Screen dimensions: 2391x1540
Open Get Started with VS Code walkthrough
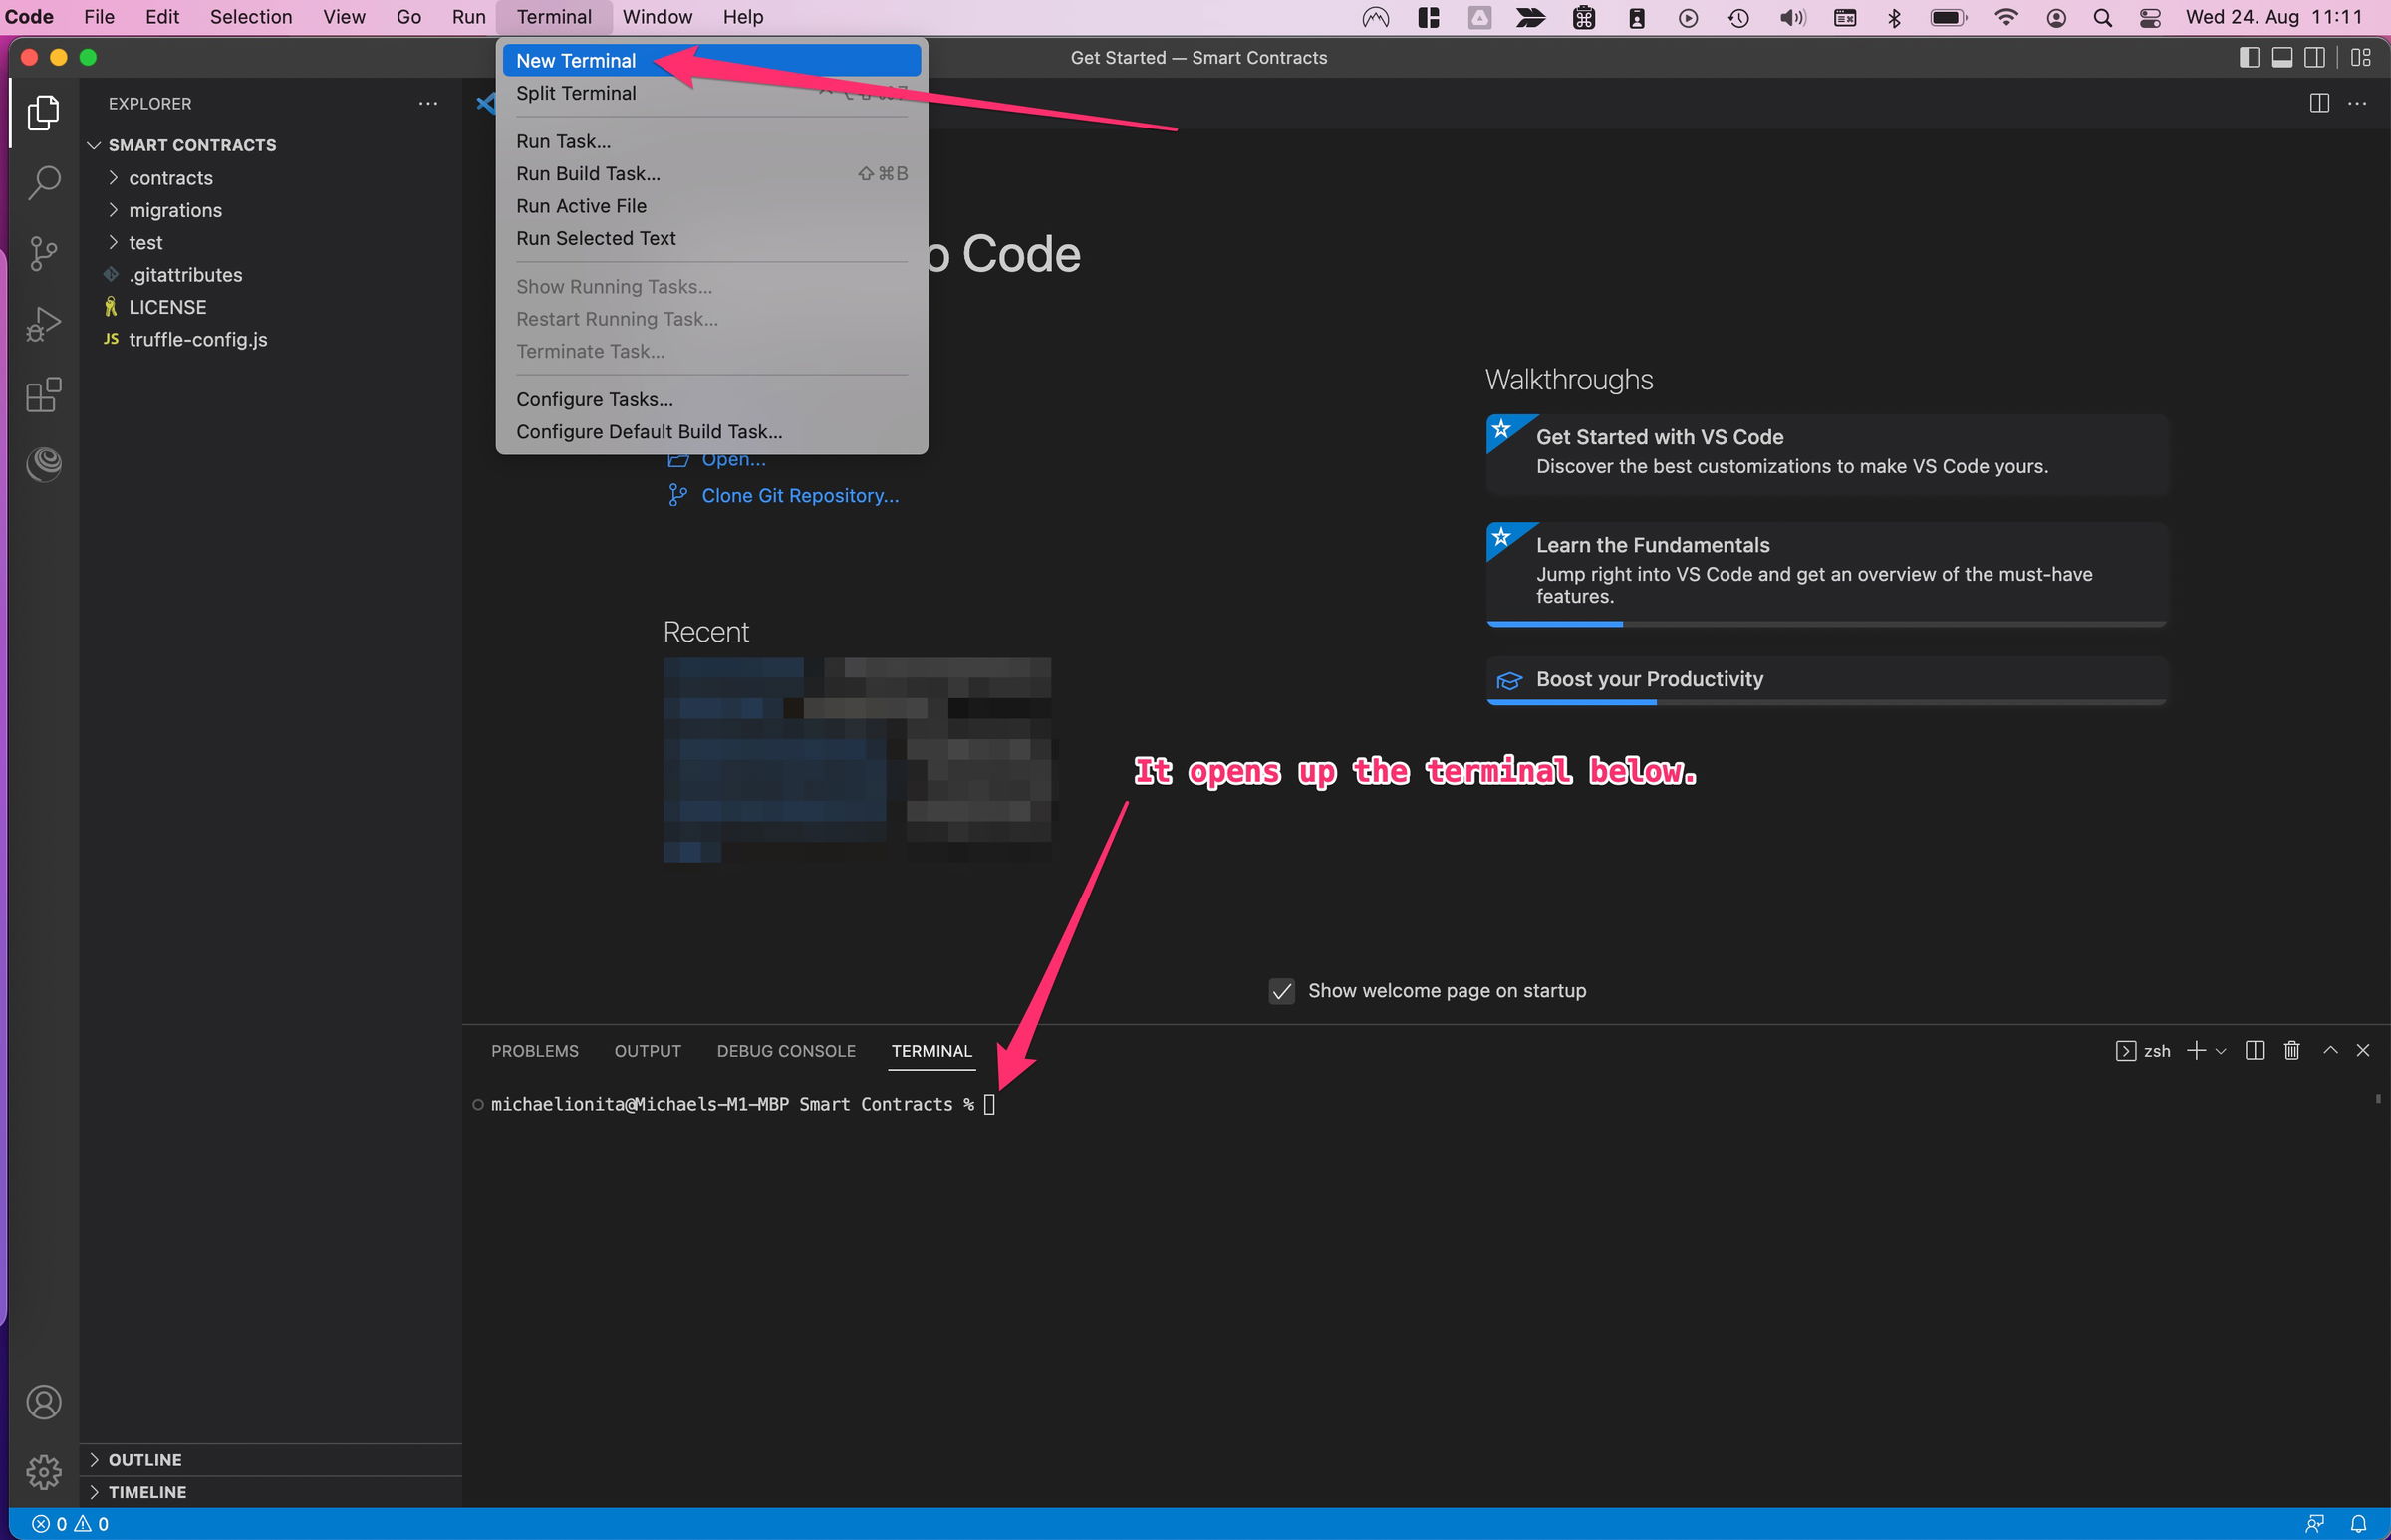pyautogui.click(x=1827, y=453)
